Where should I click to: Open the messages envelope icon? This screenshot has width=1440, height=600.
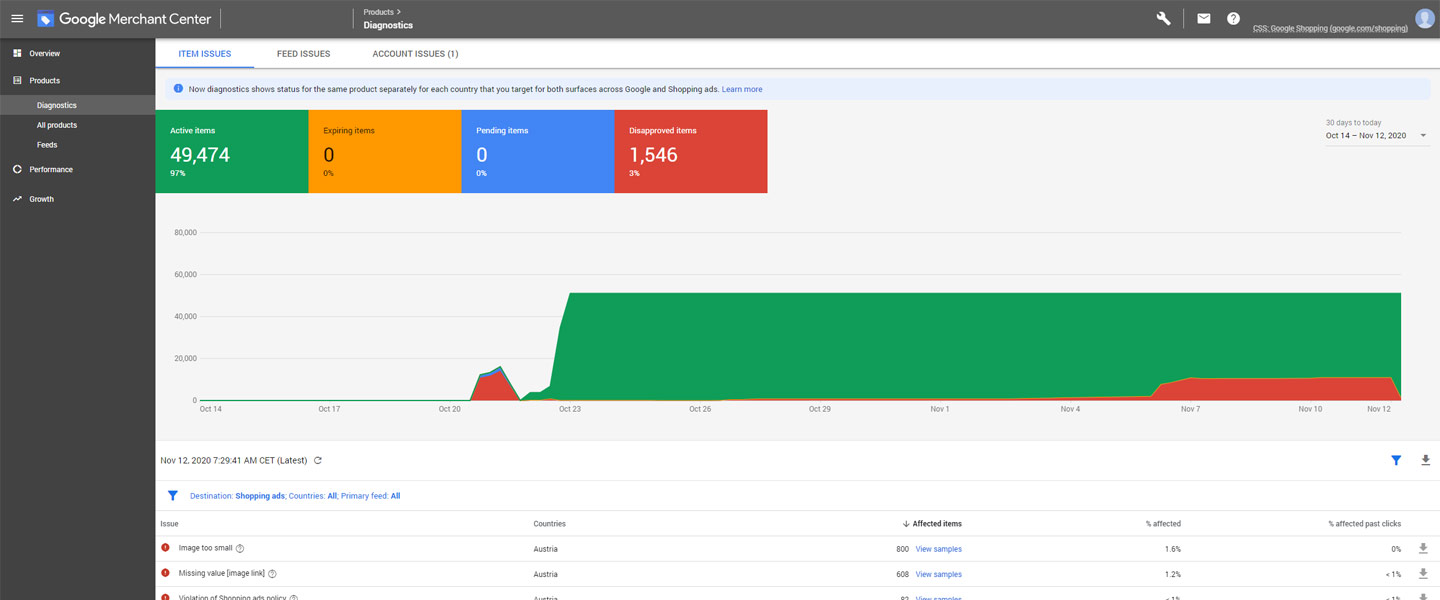click(1203, 18)
